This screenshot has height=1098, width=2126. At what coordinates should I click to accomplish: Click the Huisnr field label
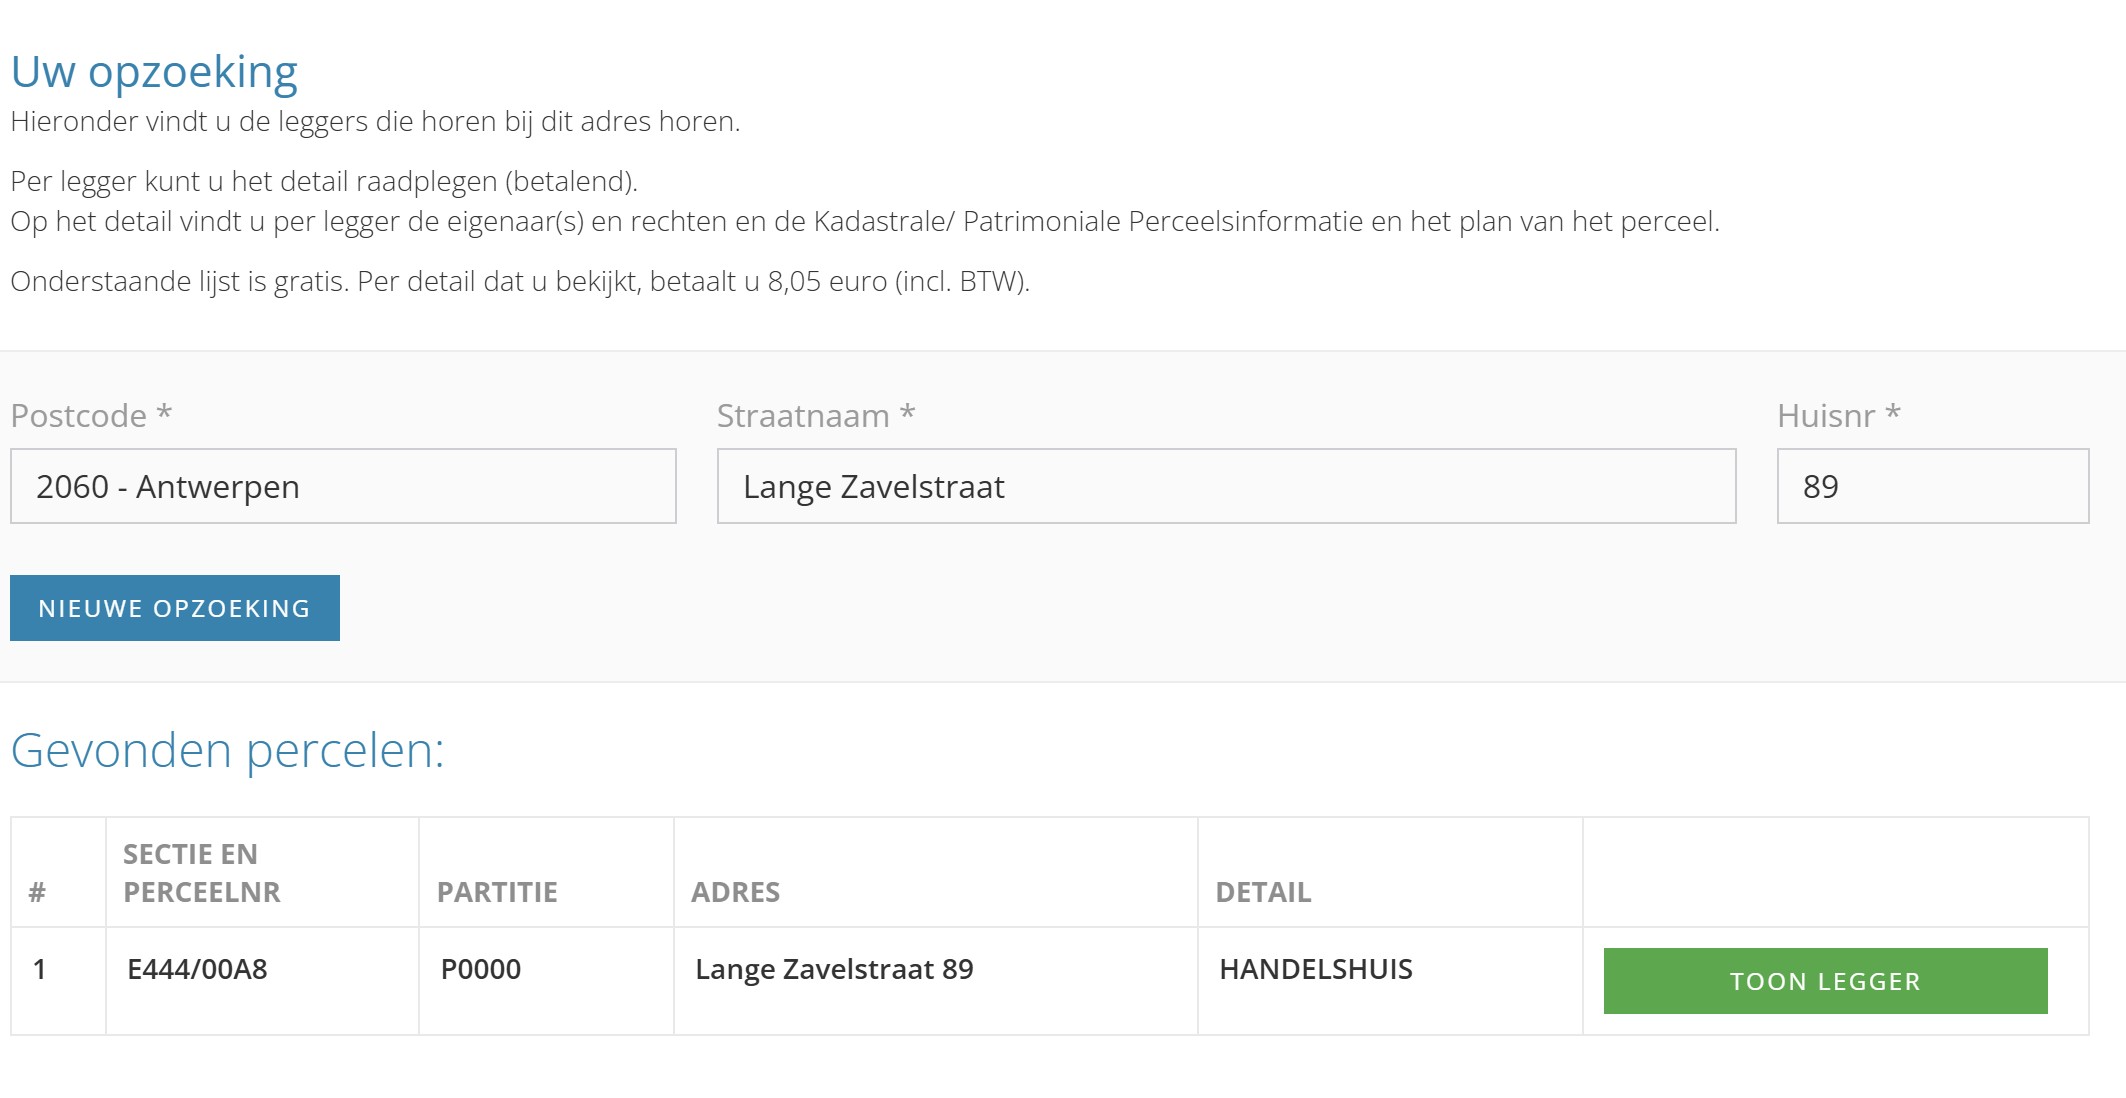(x=1838, y=415)
